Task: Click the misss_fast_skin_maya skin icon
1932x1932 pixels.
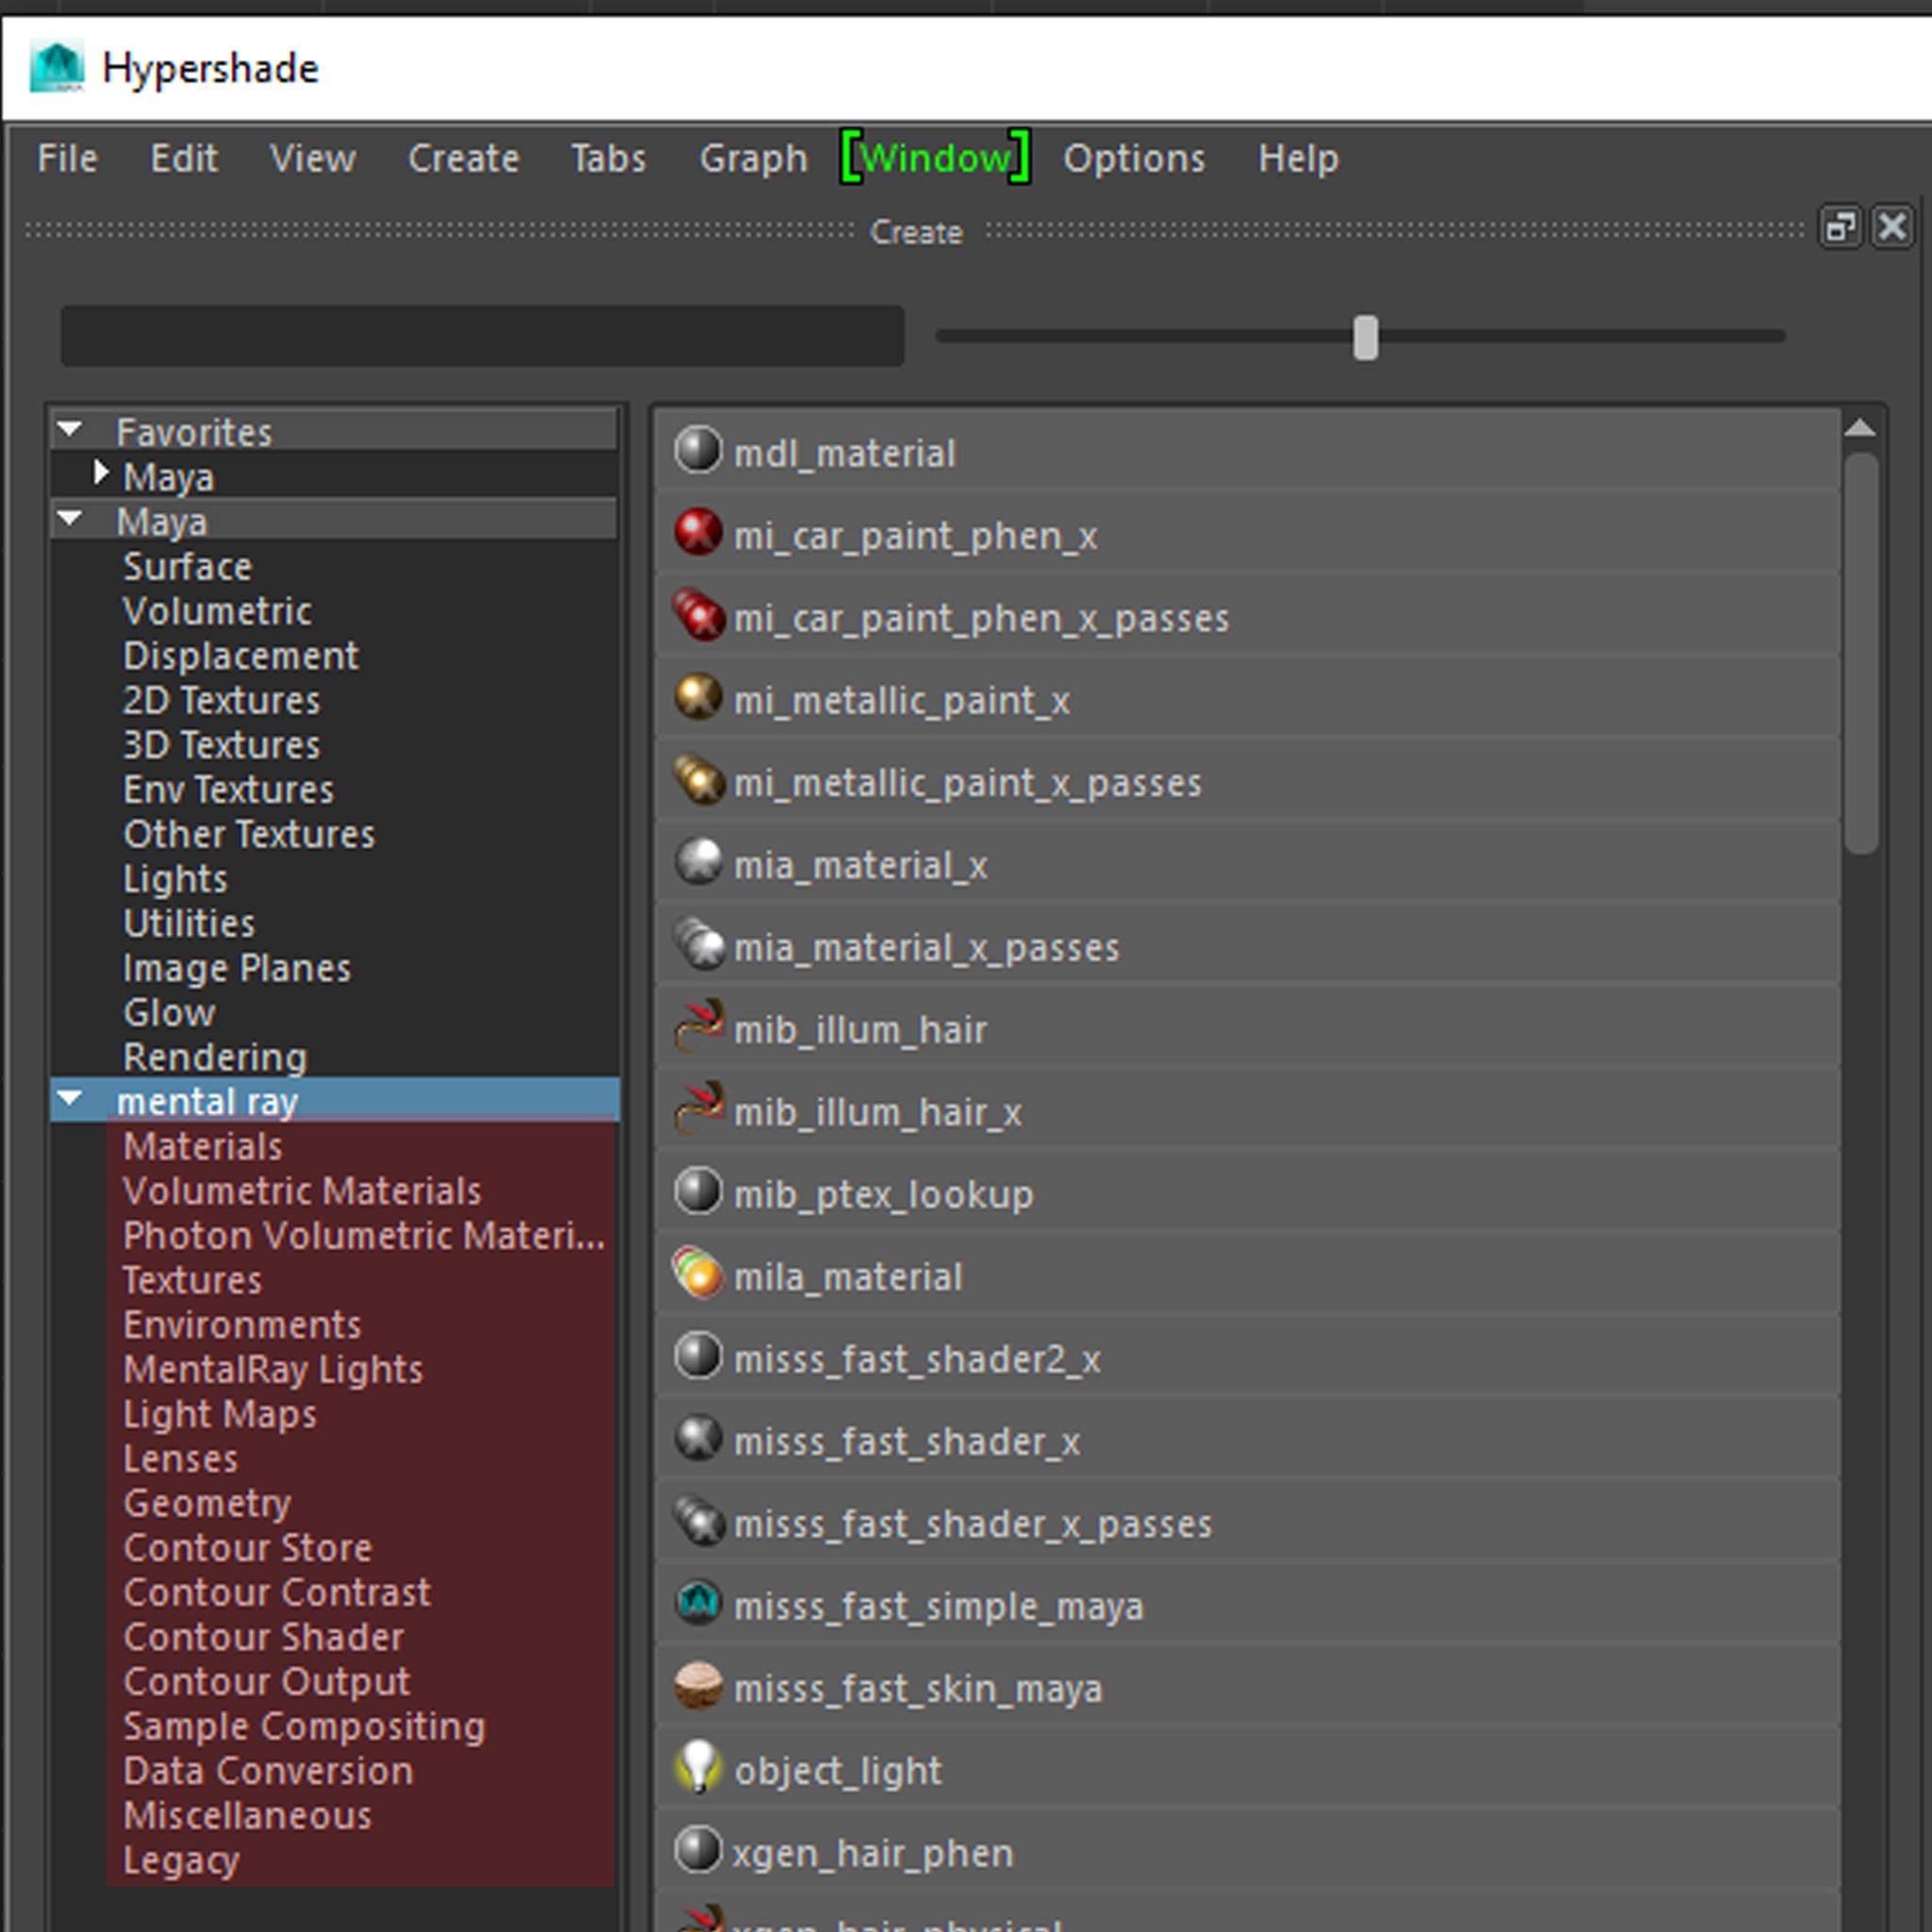Action: pos(697,1686)
